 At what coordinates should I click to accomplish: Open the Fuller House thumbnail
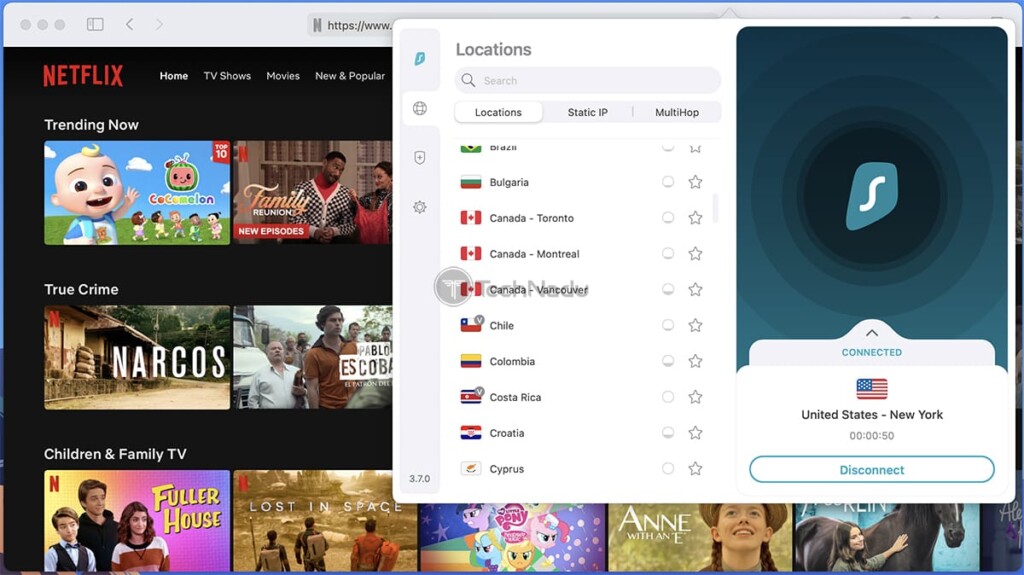[x=137, y=521]
